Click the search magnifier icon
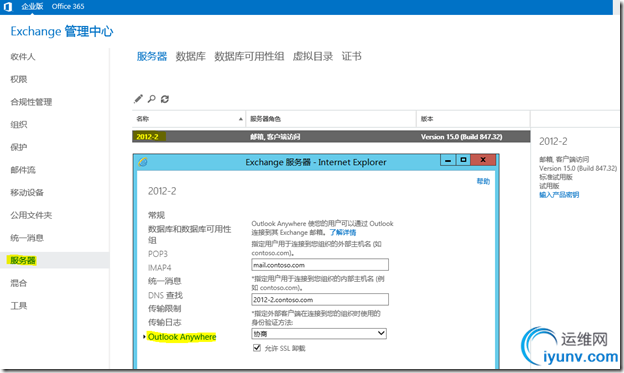The image size is (624, 373). 152,99
